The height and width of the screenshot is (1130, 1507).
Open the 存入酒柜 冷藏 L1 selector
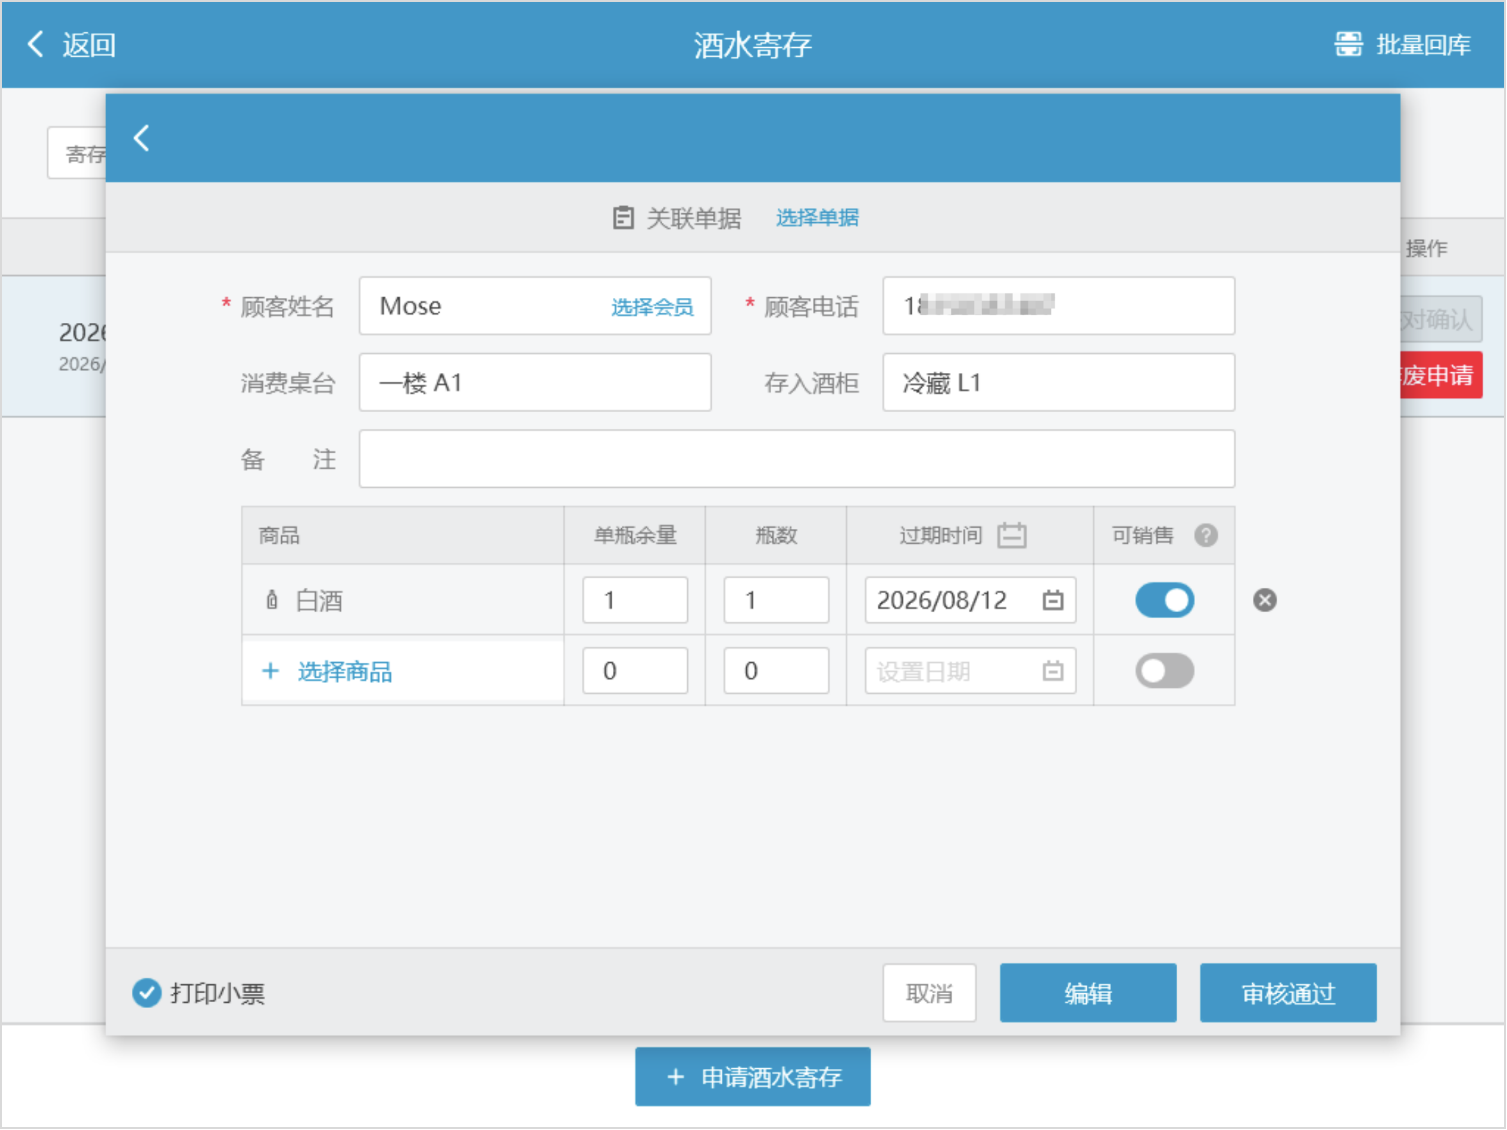[x=1058, y=382]
